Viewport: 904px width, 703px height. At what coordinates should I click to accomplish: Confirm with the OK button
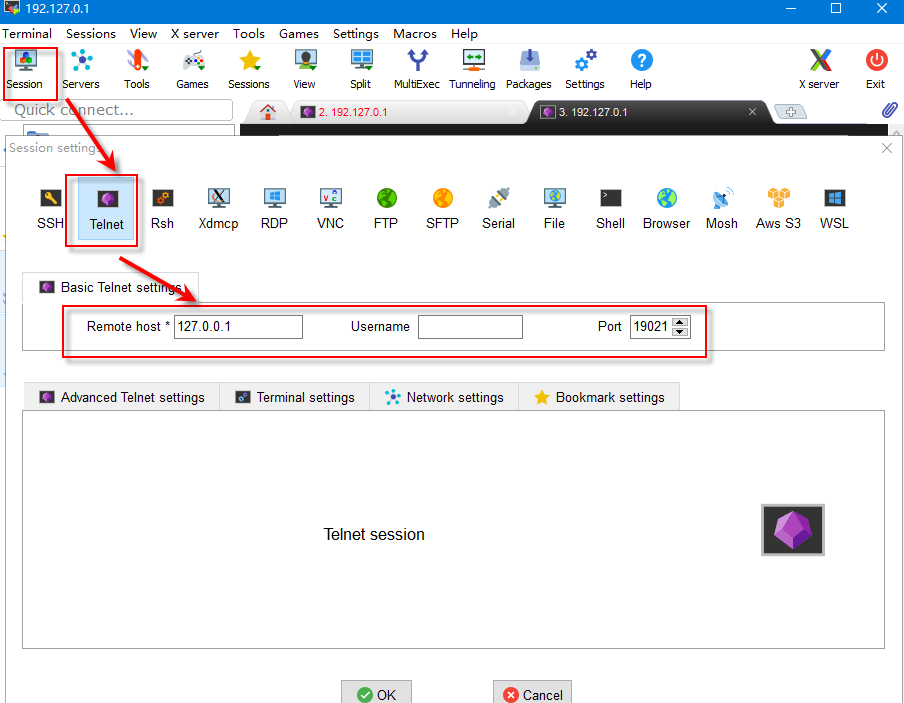point(376,694)
